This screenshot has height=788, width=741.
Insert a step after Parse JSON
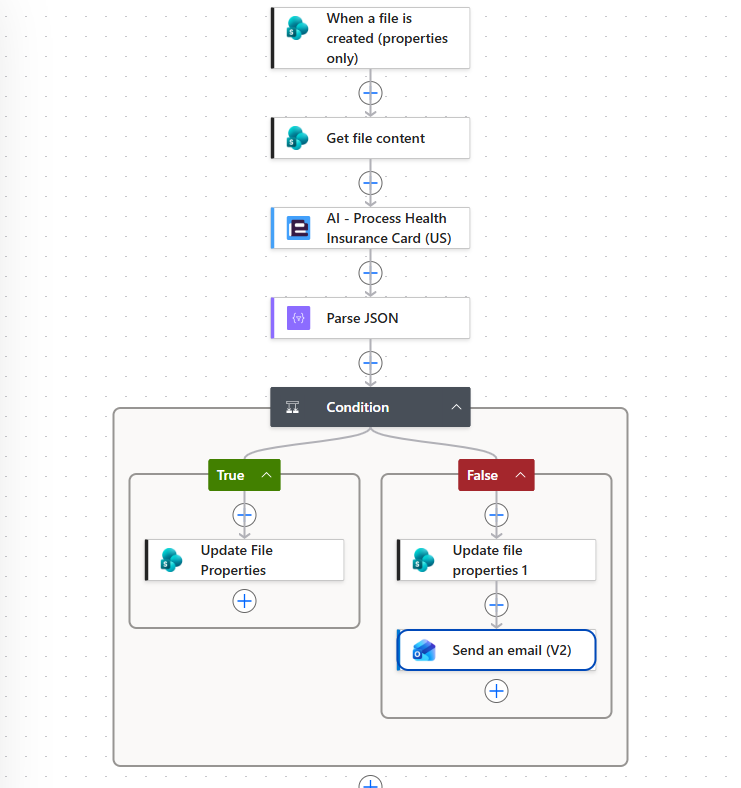[370, 363]
